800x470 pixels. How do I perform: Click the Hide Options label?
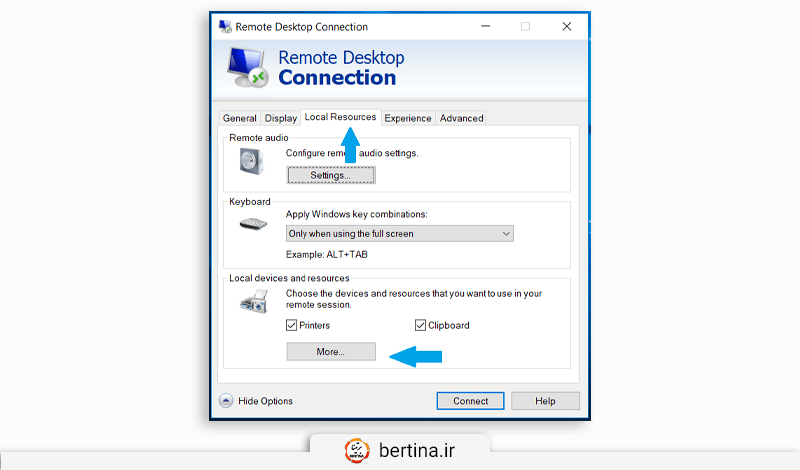(265, 401)
